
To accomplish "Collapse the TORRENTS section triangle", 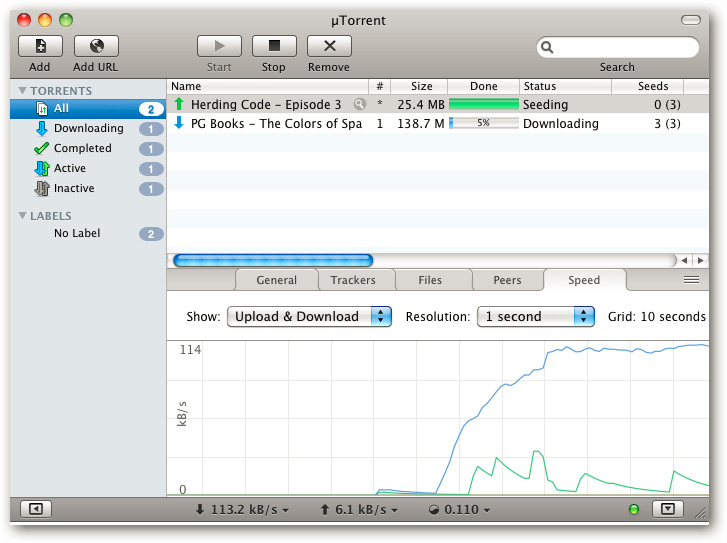I will (22, 90).
